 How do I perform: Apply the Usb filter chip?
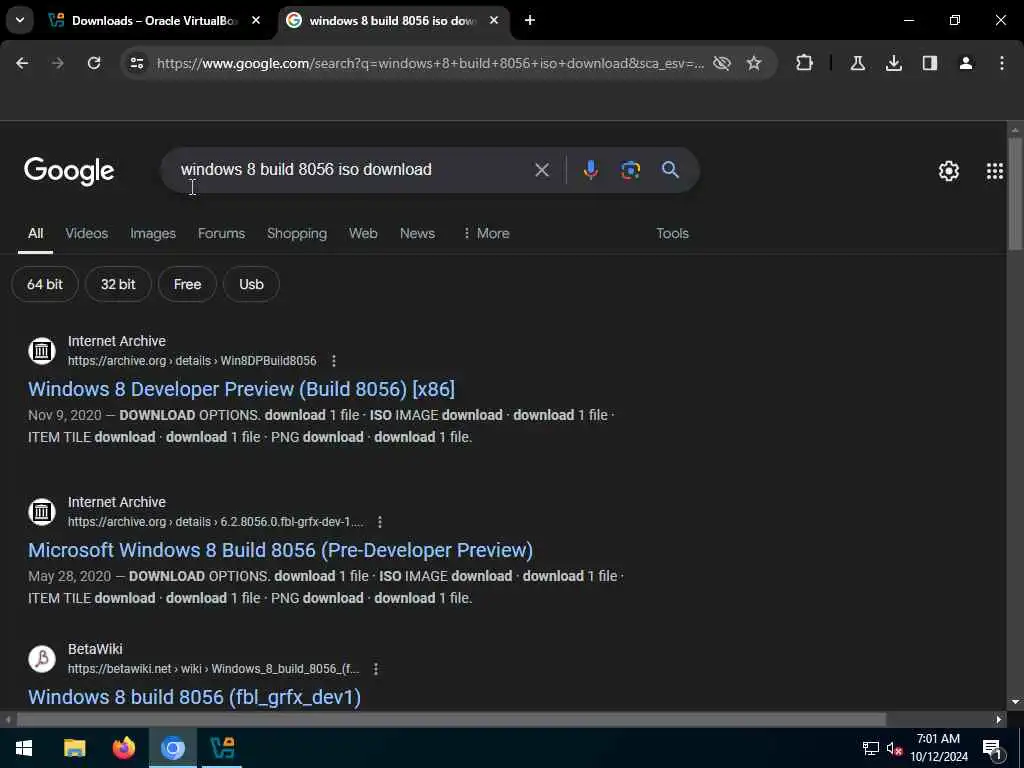pos(251,285)
